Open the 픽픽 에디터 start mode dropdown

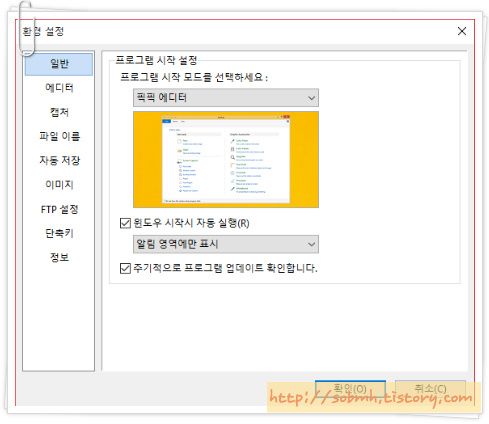(x=226, y=98)
